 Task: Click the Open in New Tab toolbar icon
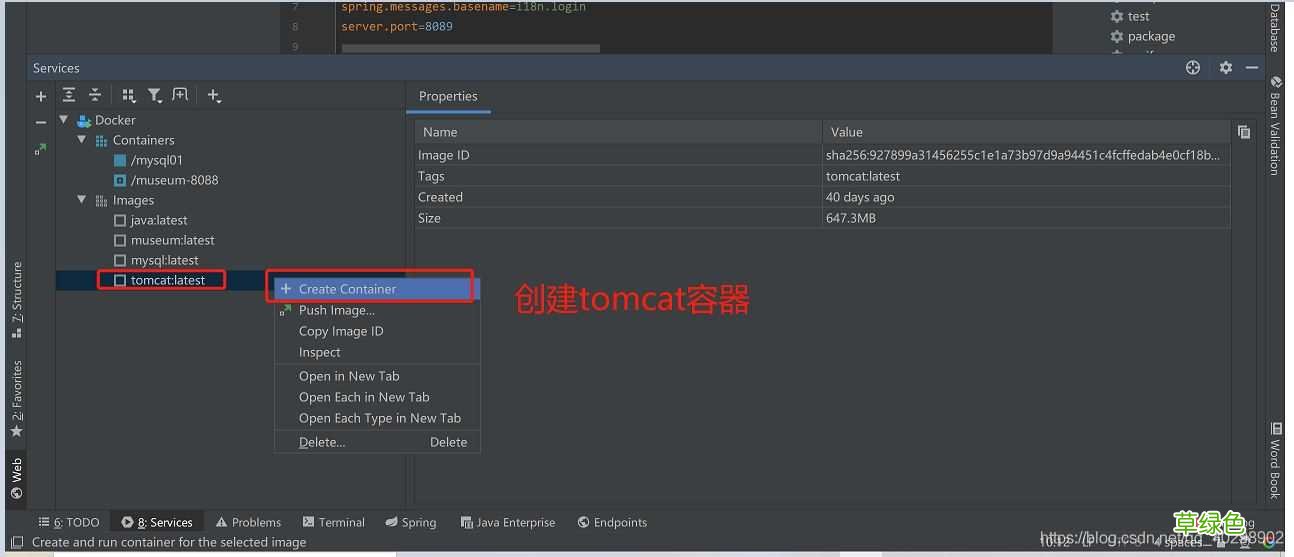click(x=180, y=95)
